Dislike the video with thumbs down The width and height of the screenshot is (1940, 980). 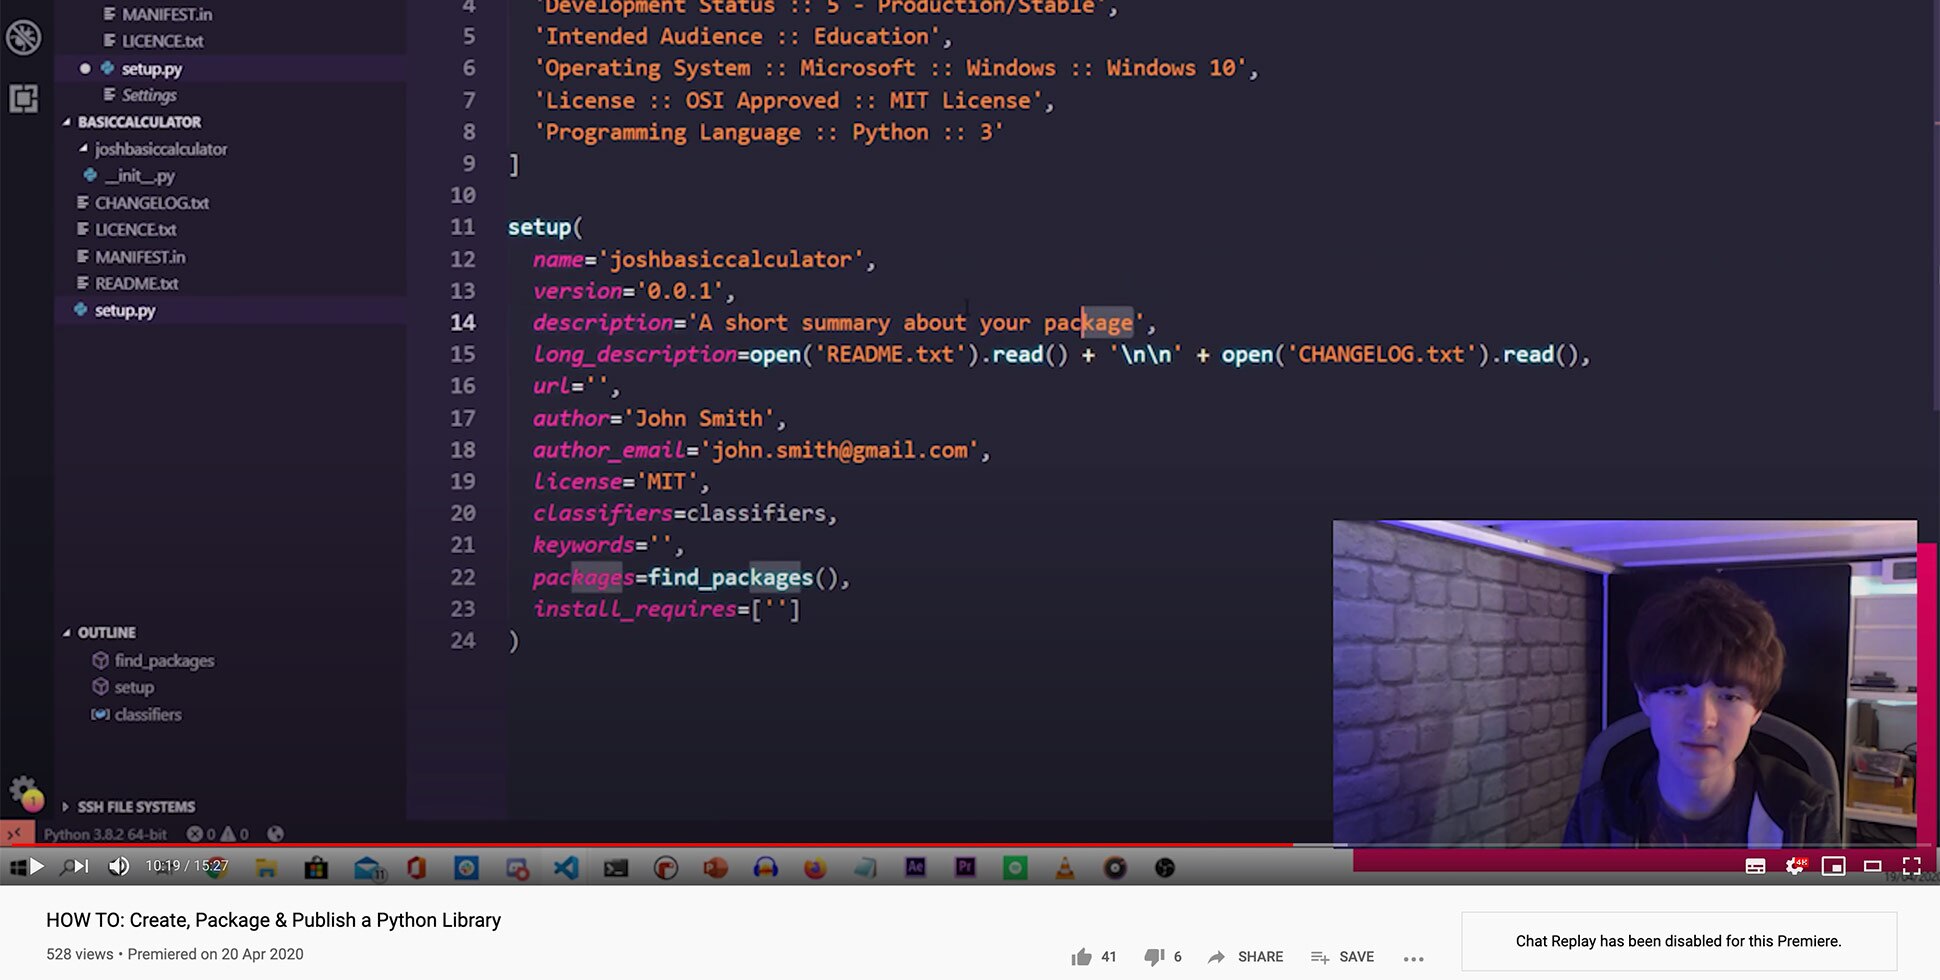pos(1154,957)
